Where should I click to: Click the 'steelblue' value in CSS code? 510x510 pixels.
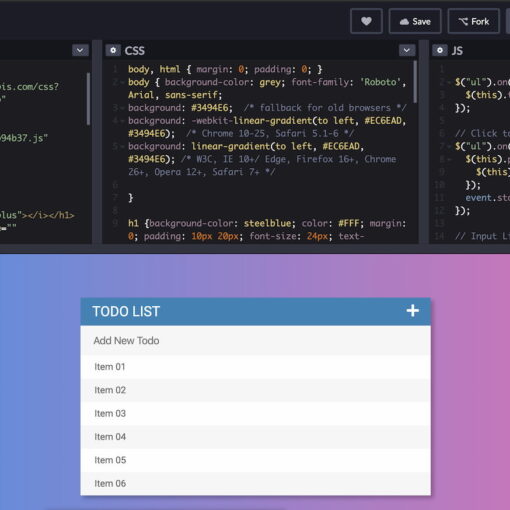point(269,223)
